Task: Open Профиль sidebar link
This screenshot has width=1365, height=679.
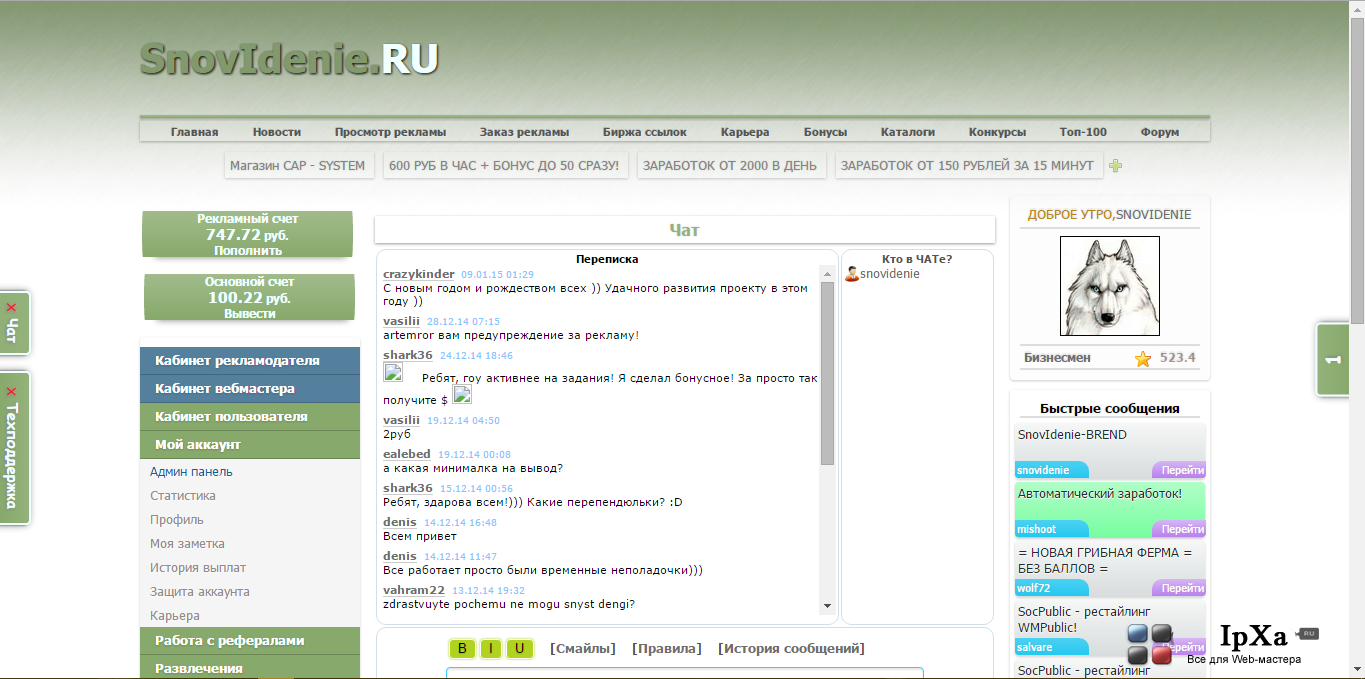Action: tap(177, 520)
